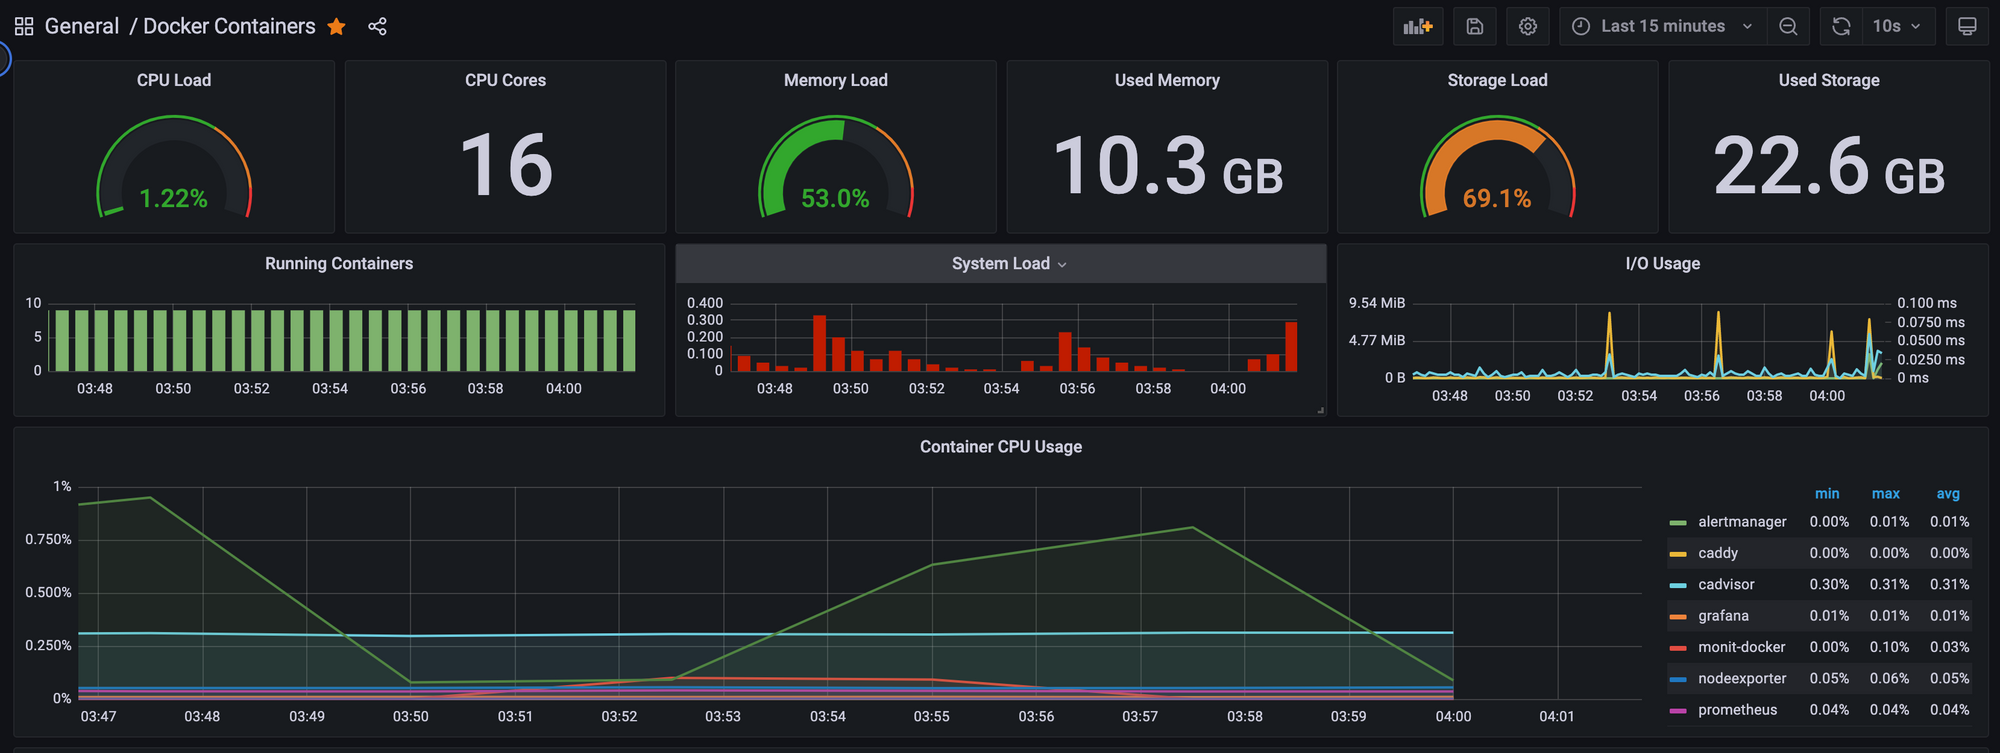Click the 1.22% CPU load gauge
This screenshot has width=2000, height=753.
[x=174, y=168]
